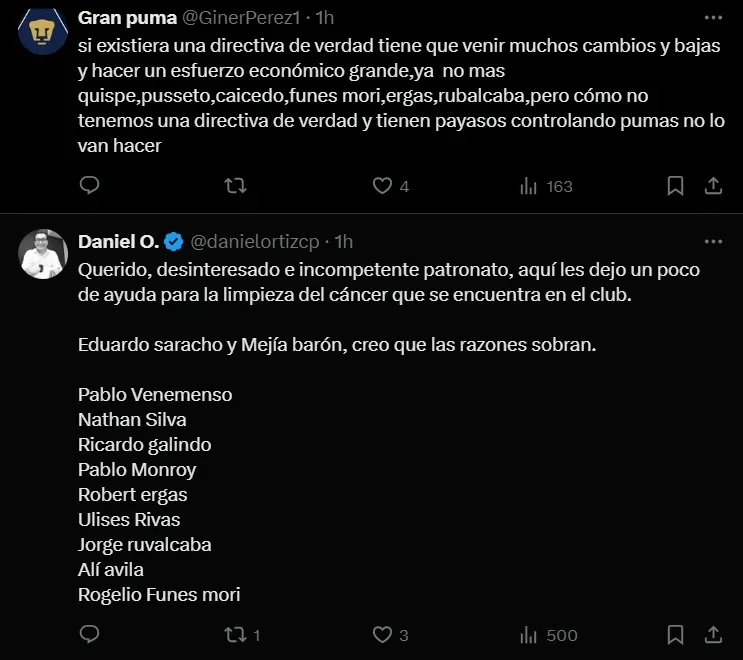The height and width of the screenshot is (660, 743).
Task: Open more options for Daniel O.'s tweet
Action: 713,242
